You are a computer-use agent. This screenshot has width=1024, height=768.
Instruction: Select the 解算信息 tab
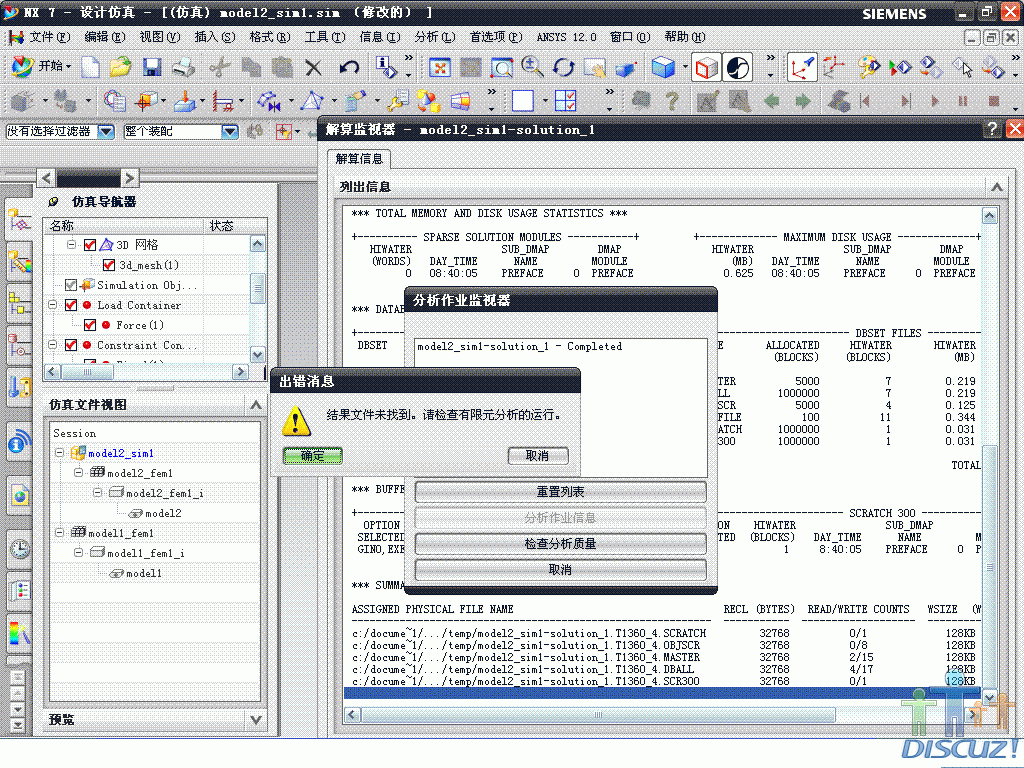[359, 159]
